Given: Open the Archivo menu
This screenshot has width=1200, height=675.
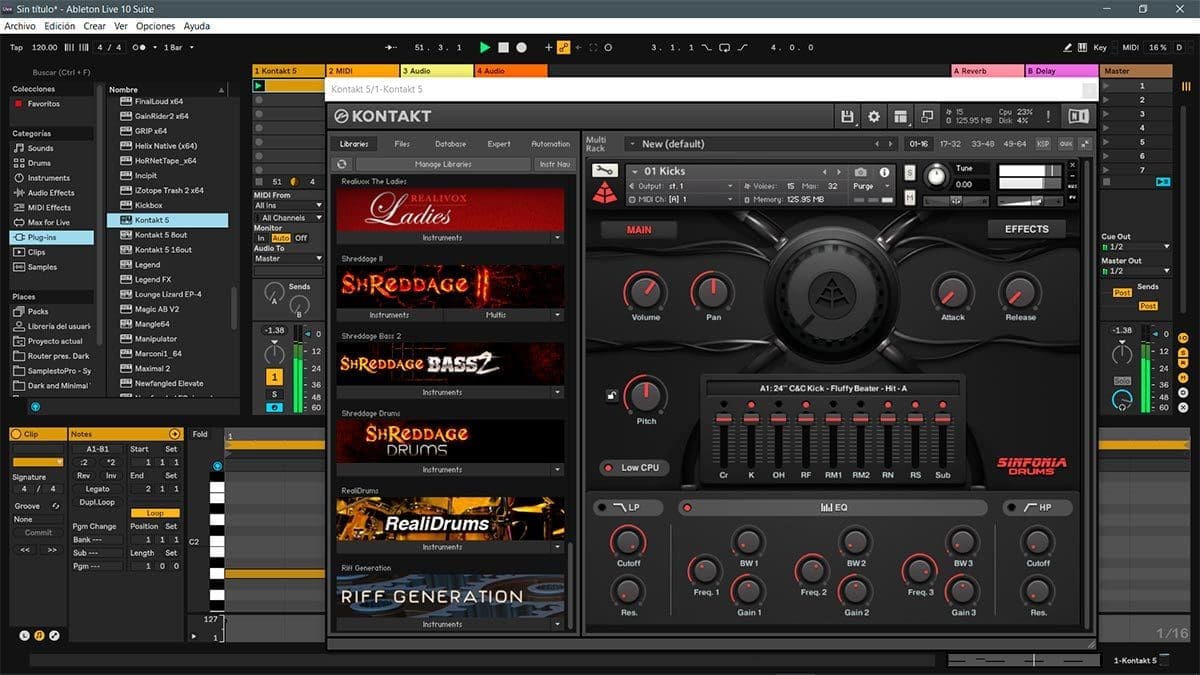Looking at the screenshot, I should [x=20, y=26].
